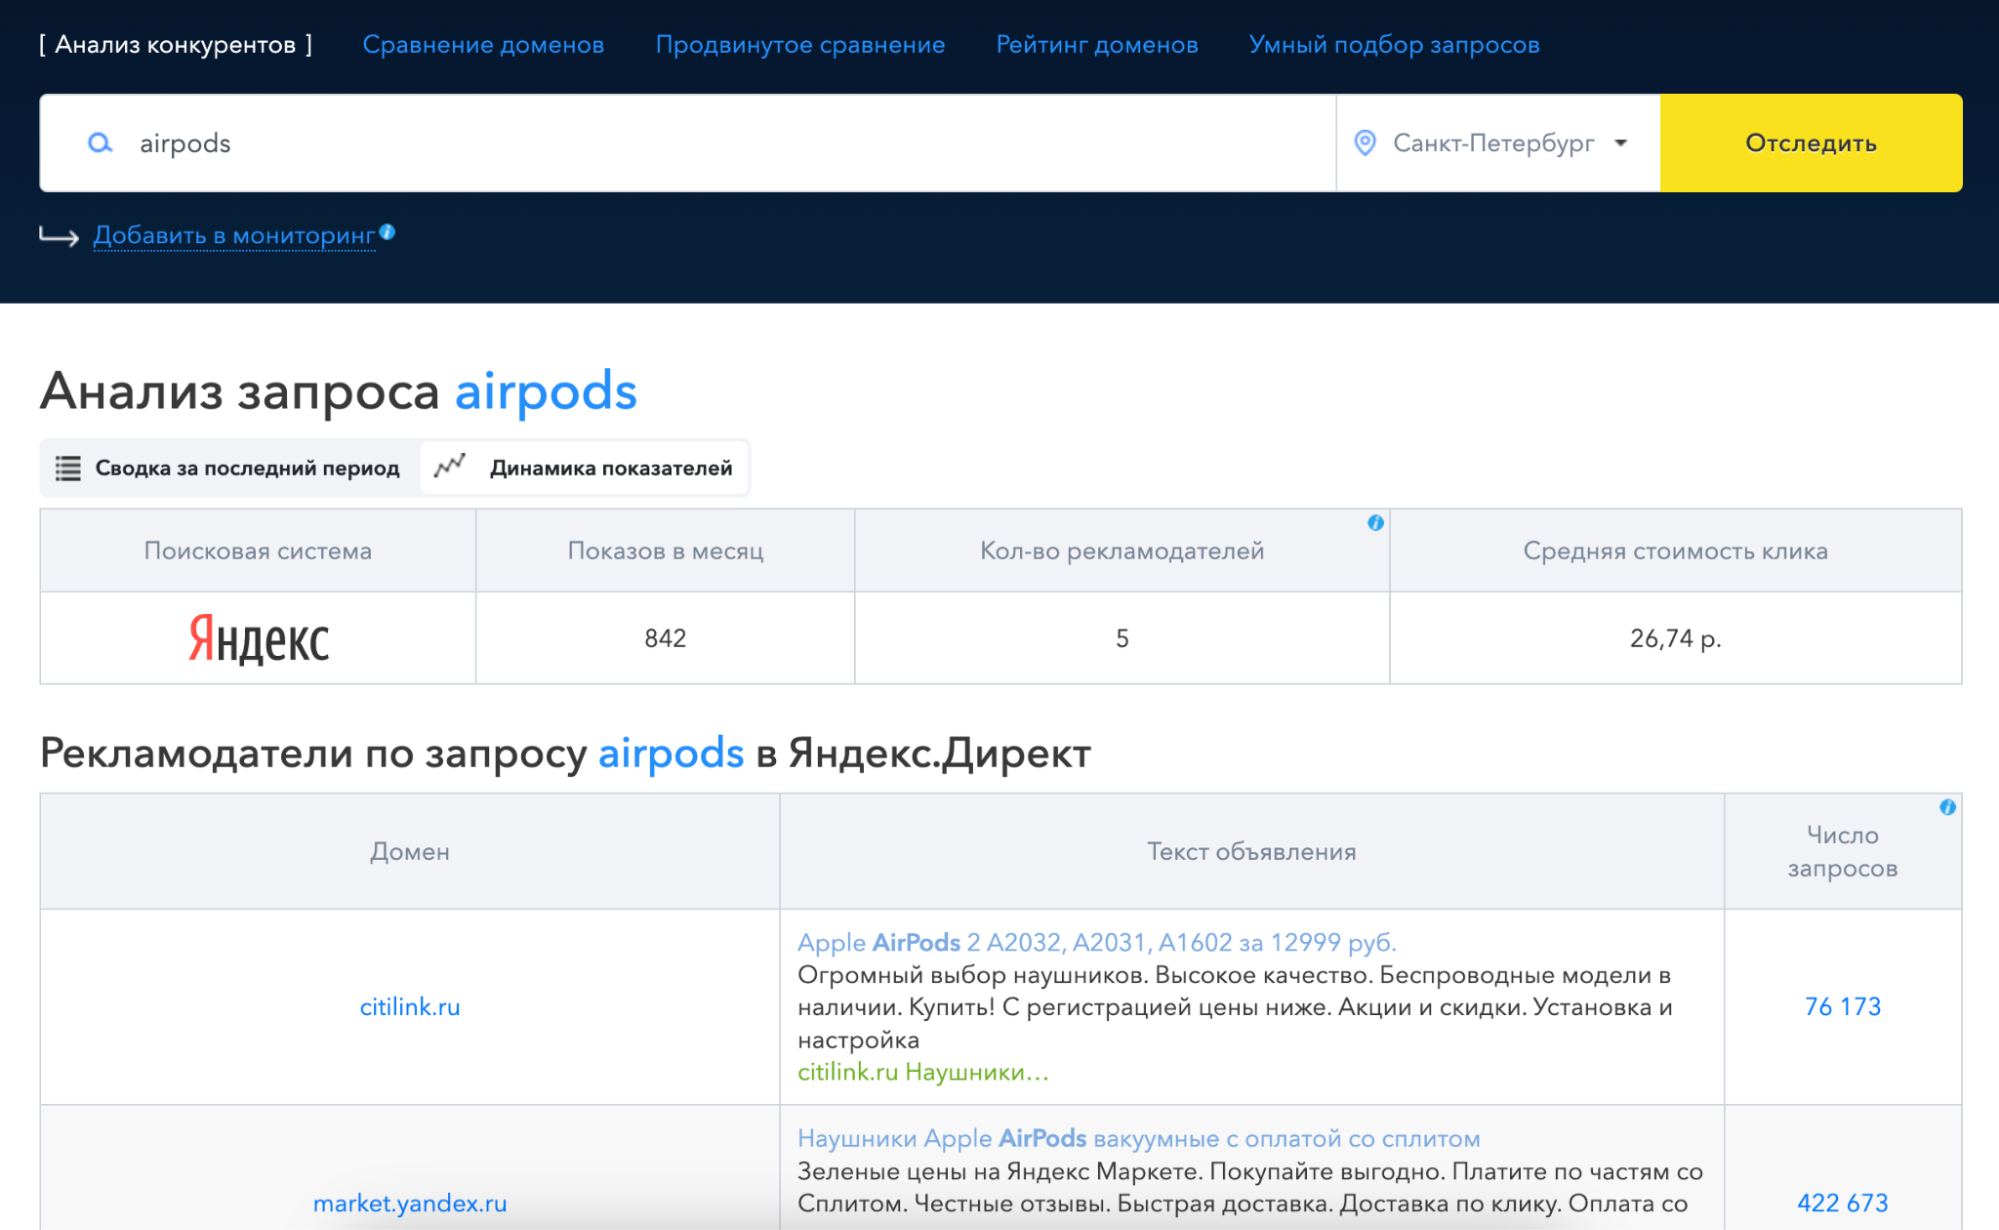Click Показов в месяц column header
Viewport: 1999px width, 1230px height.
point(666,551)
